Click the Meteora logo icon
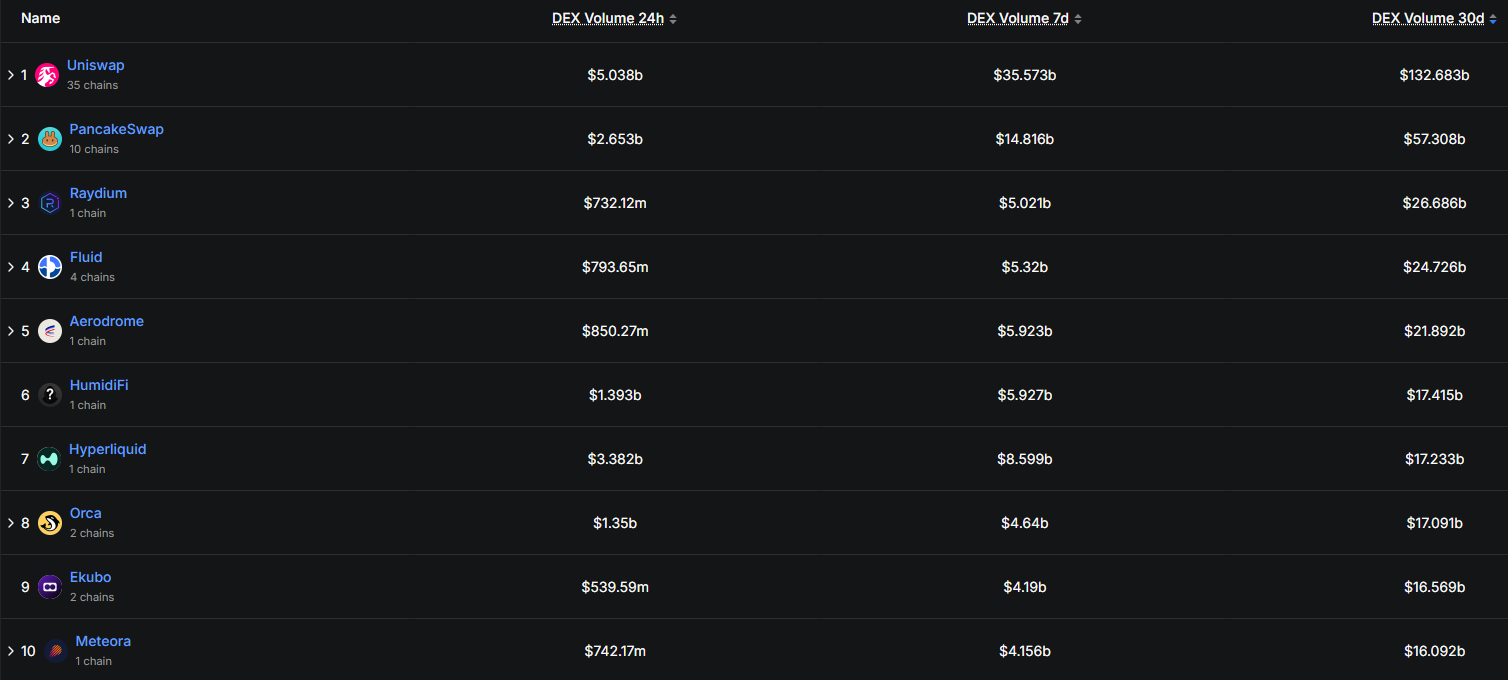Viewport: 1508px width, 680px height. 56,651
